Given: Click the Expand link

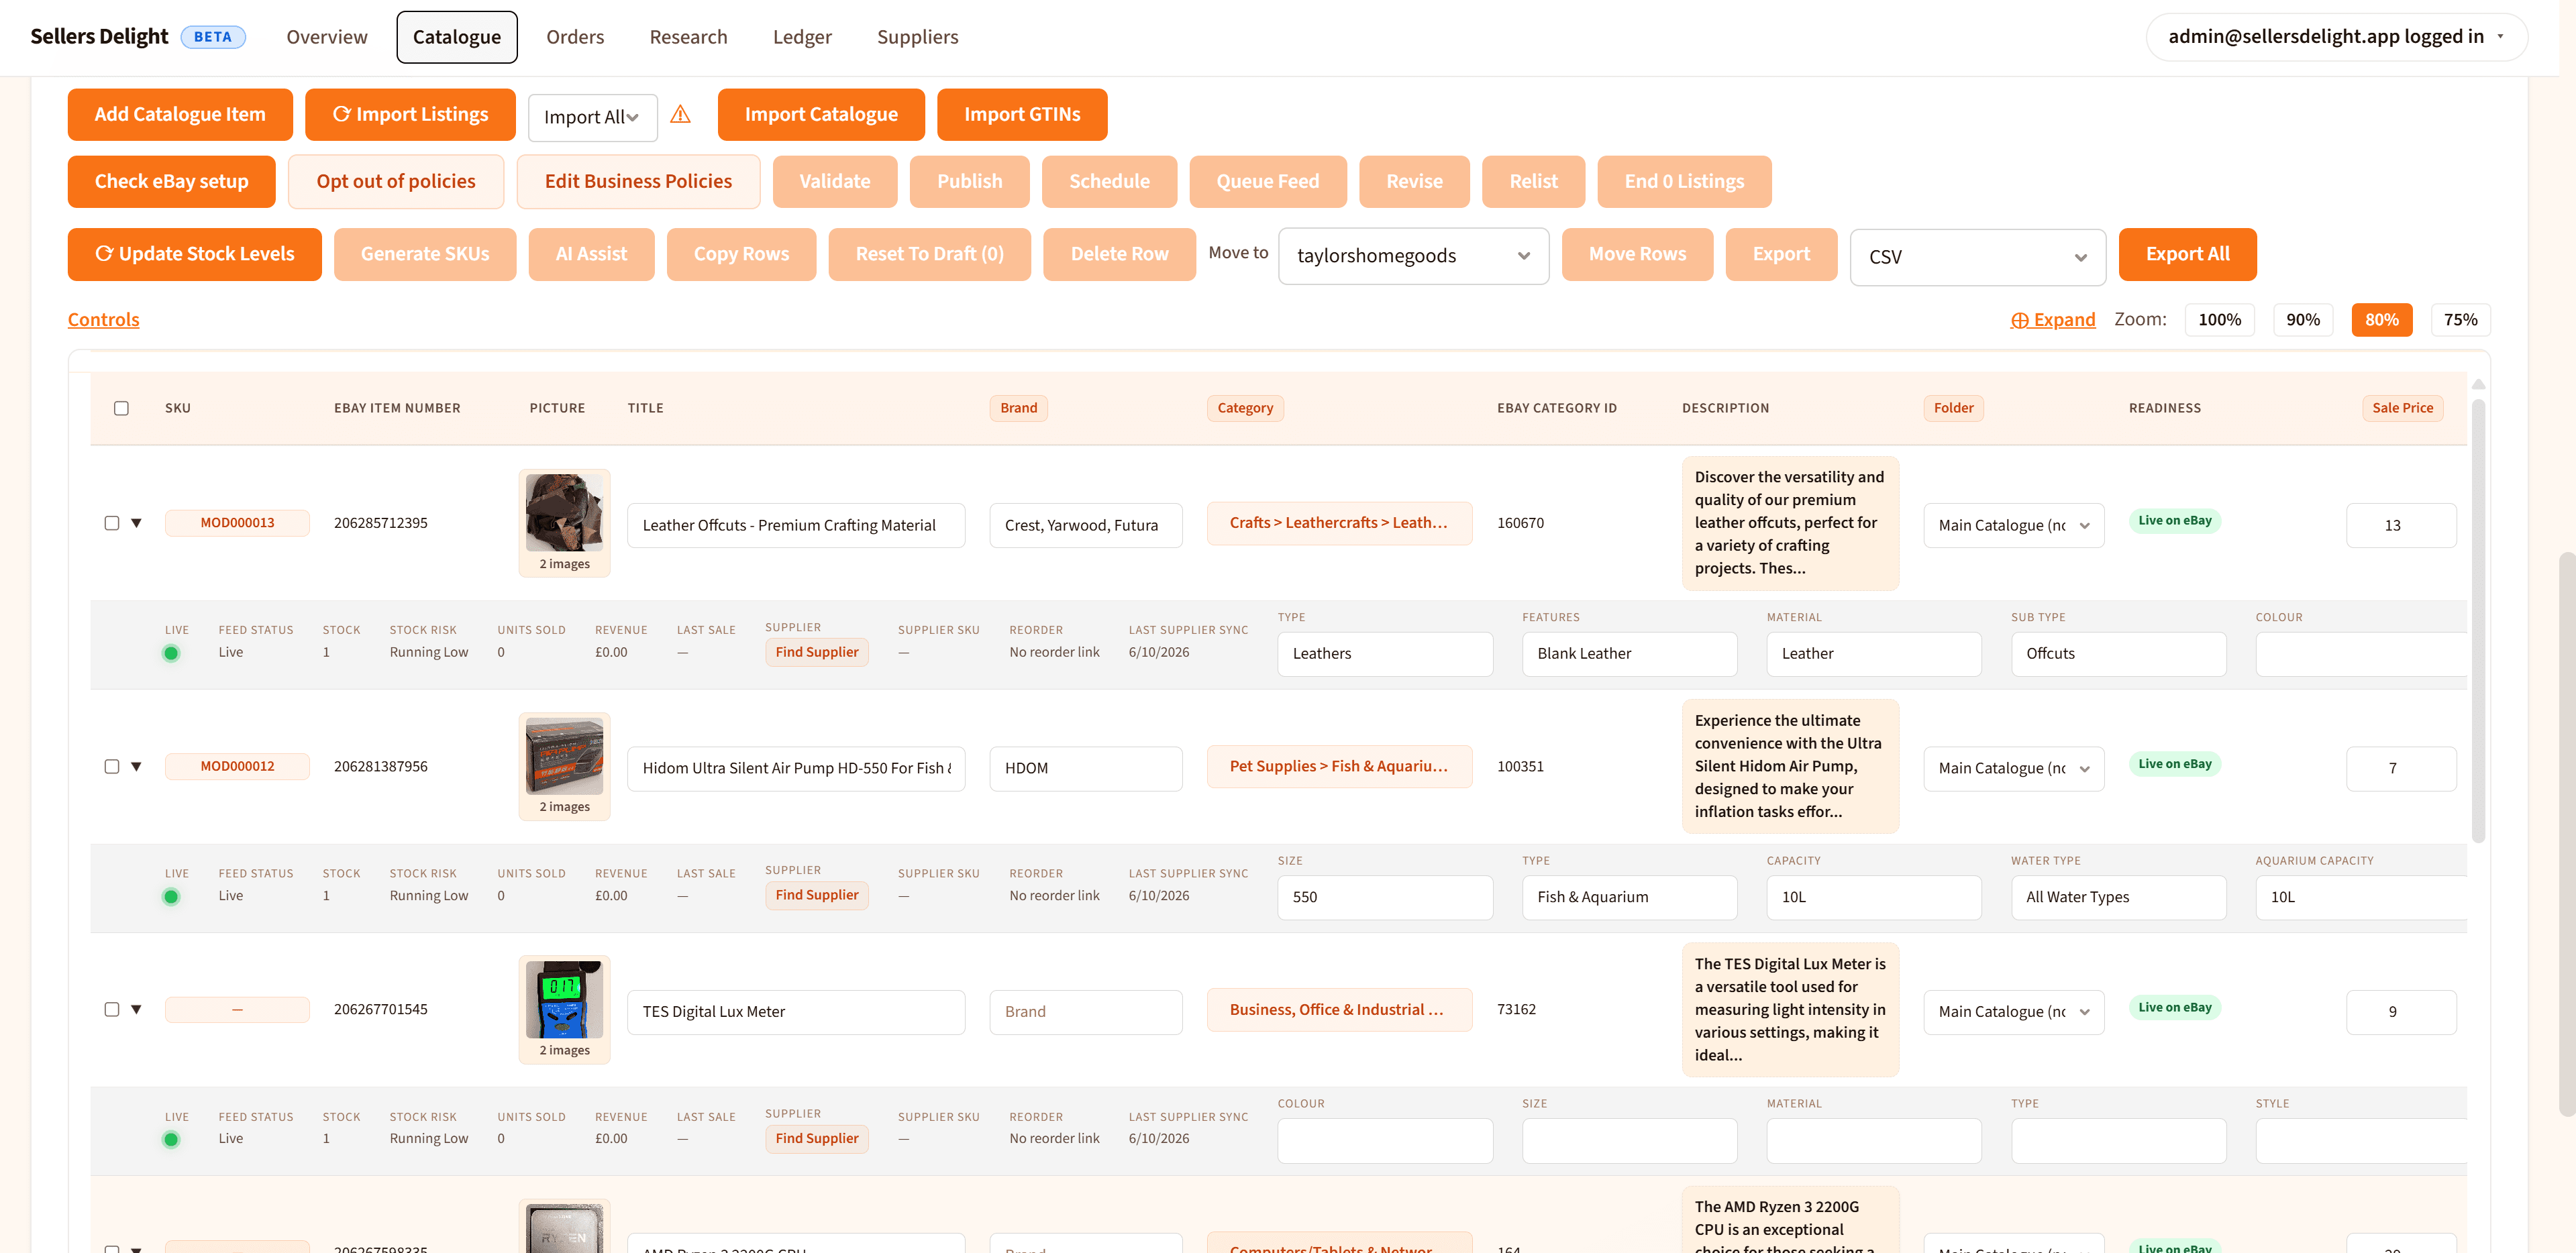Looking at the screenshot, I should 2053,319.
